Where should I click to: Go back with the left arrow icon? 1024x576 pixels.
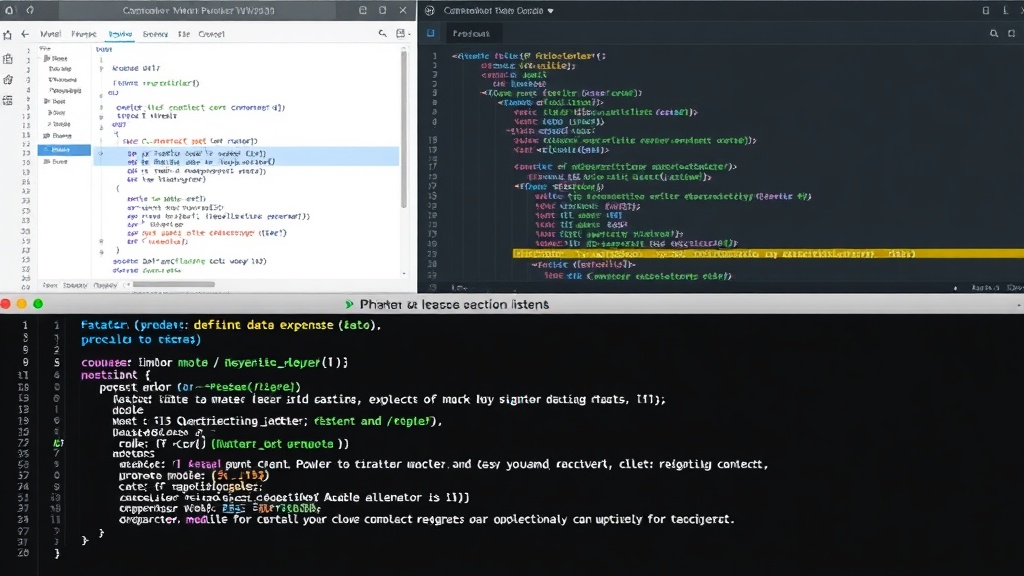tap(25, 34)
